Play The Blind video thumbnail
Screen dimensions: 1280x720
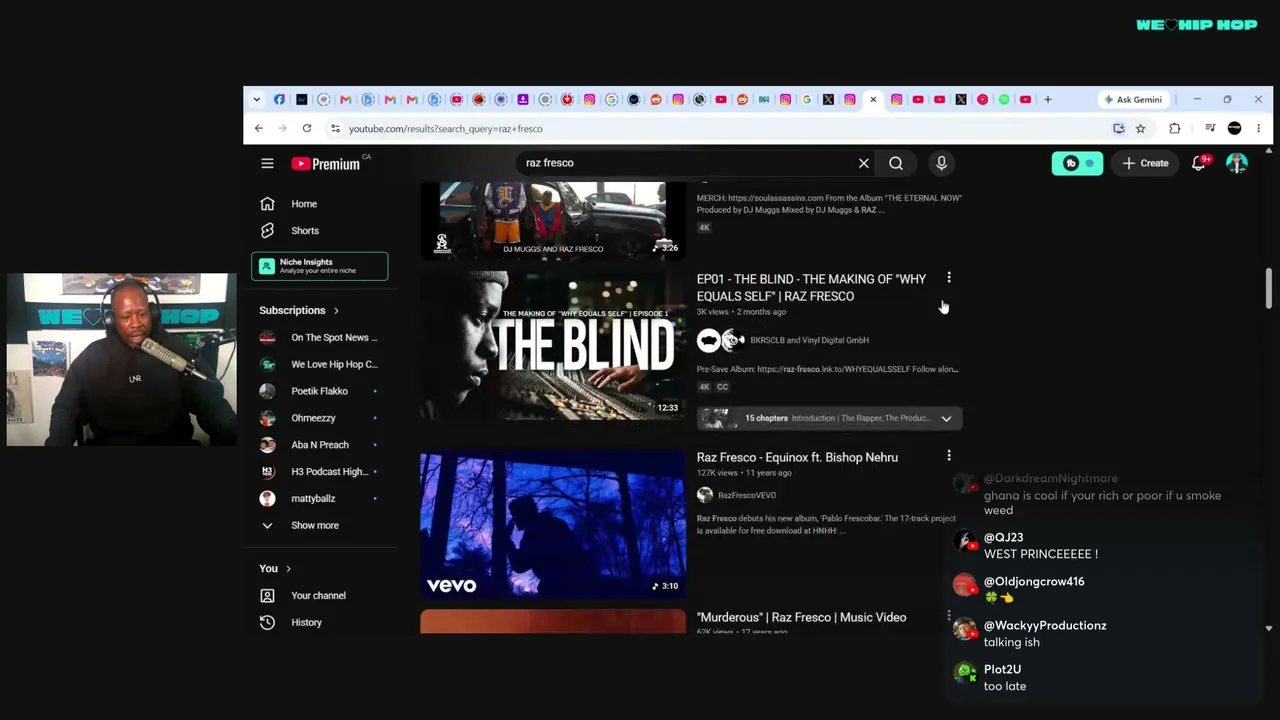point(553,345)
